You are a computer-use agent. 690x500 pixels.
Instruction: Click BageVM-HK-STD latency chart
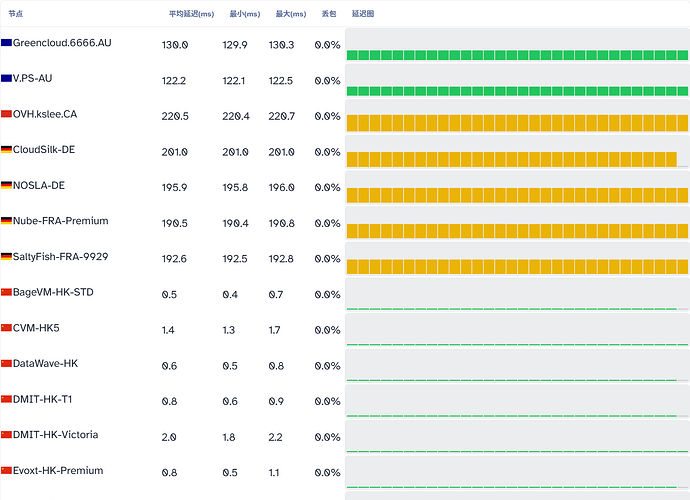pyautogui.click(x=517, y=294)
